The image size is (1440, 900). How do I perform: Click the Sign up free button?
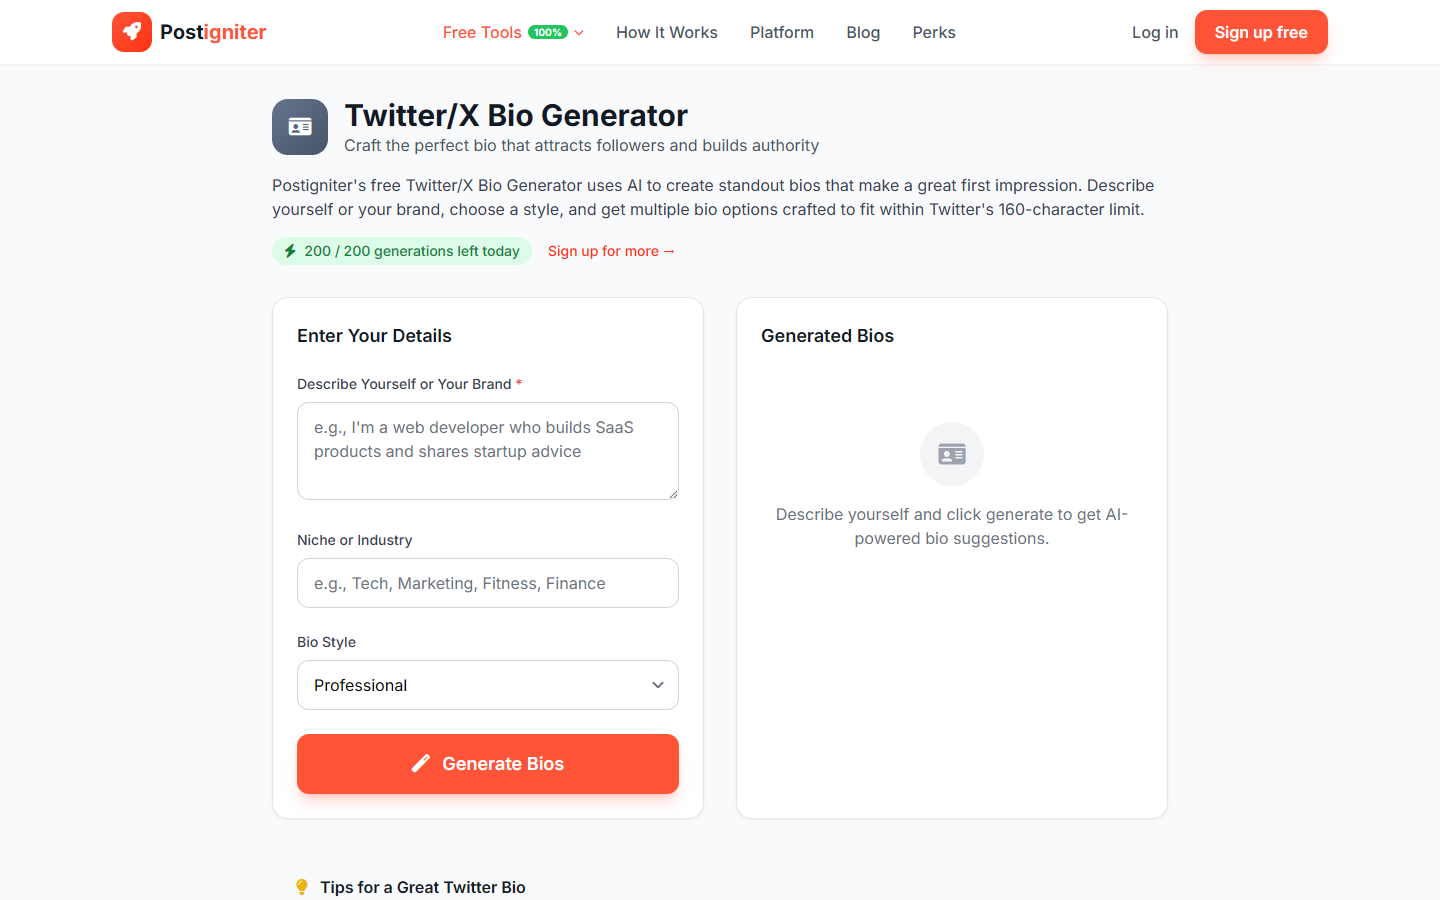click(x=1261, y=31)
